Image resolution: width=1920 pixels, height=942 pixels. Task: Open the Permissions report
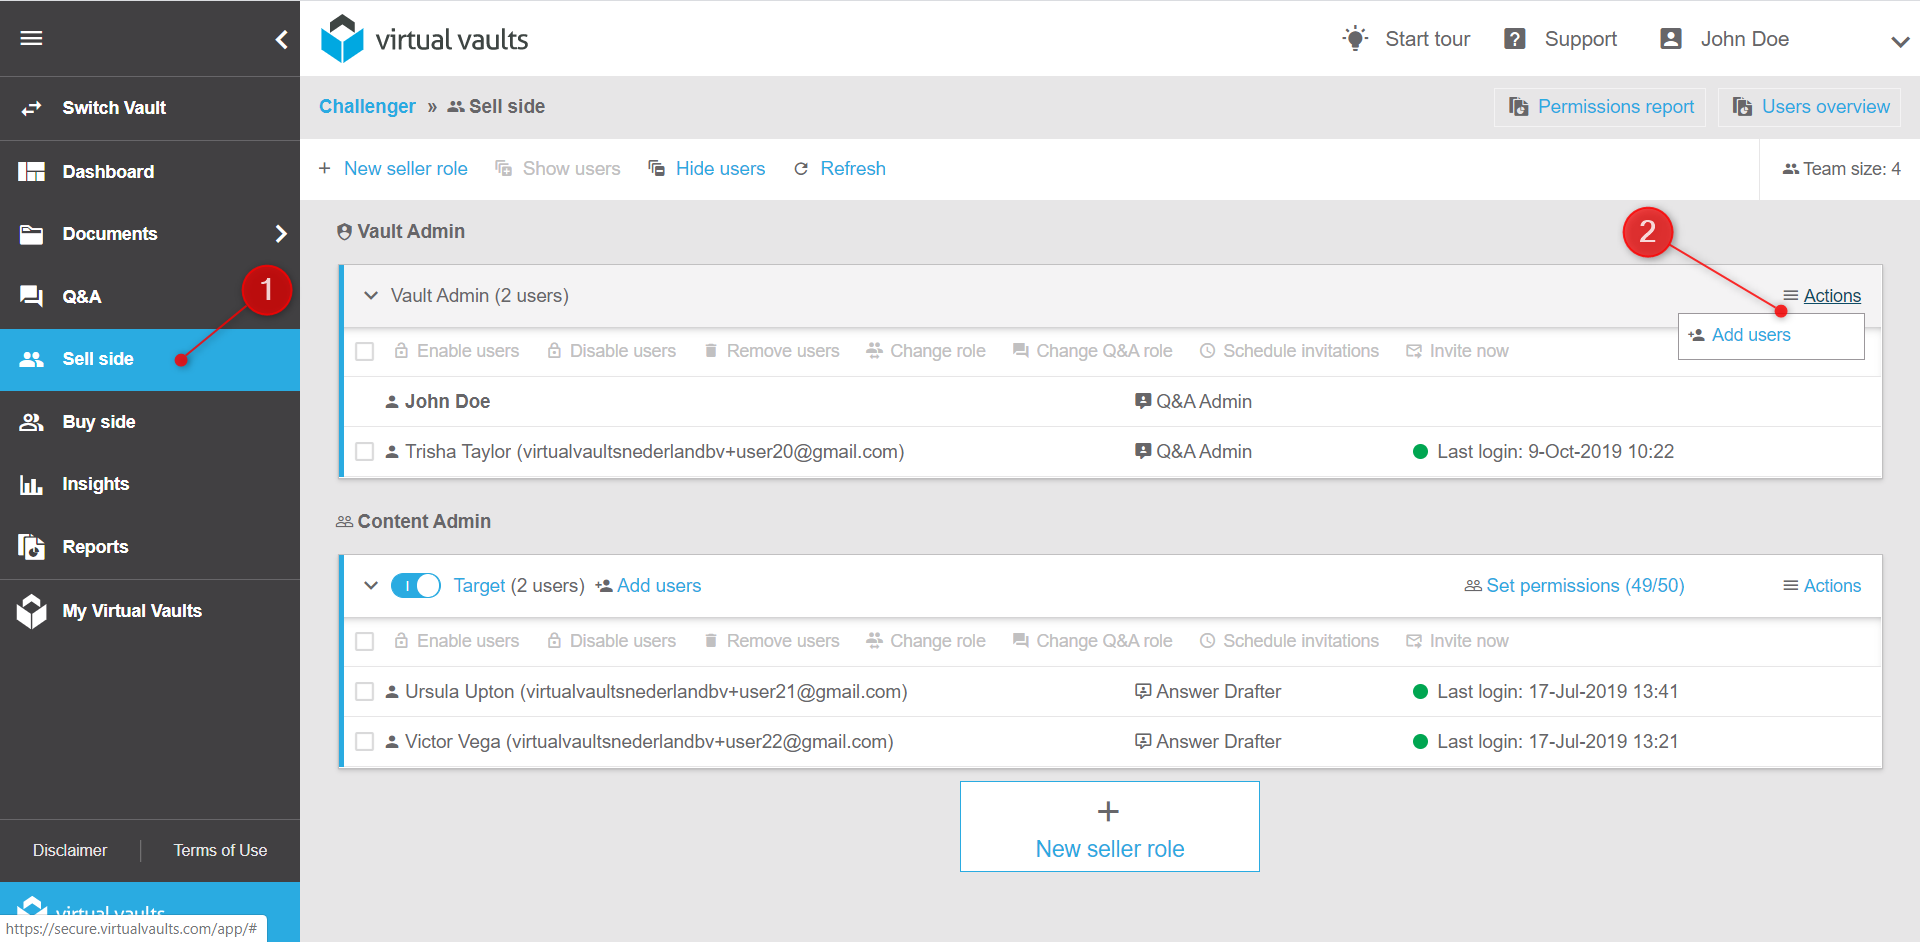1599,106
